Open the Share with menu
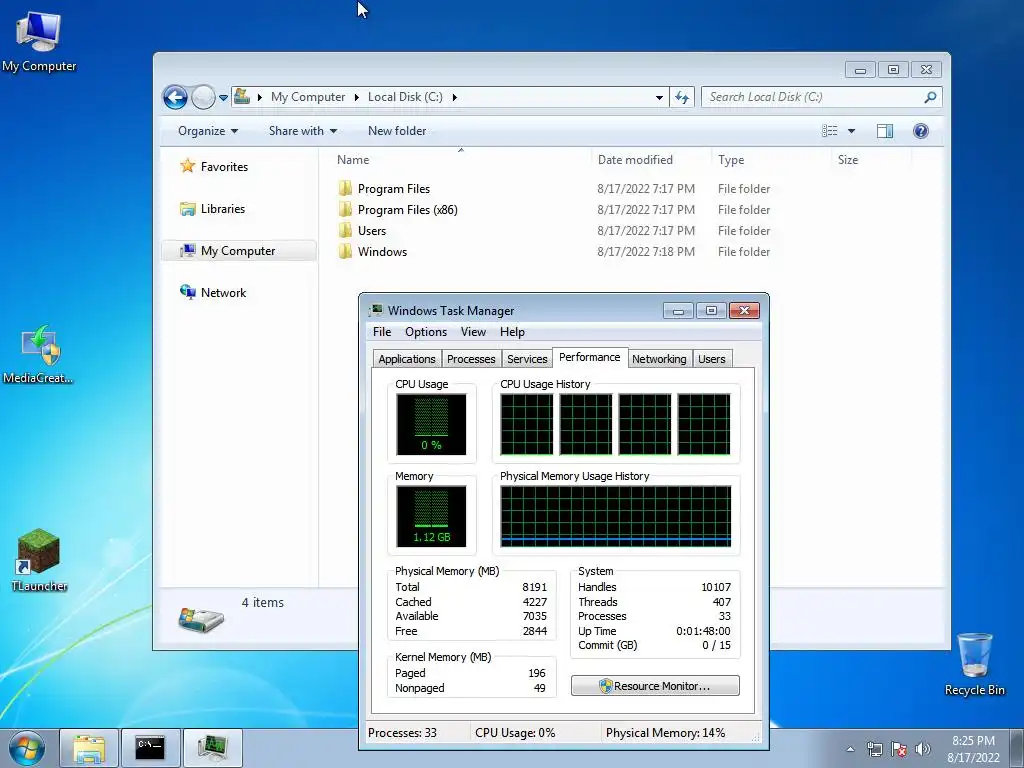Image resolution: width=1024 pixels, height=768 pixels. [x=302, y=131]
